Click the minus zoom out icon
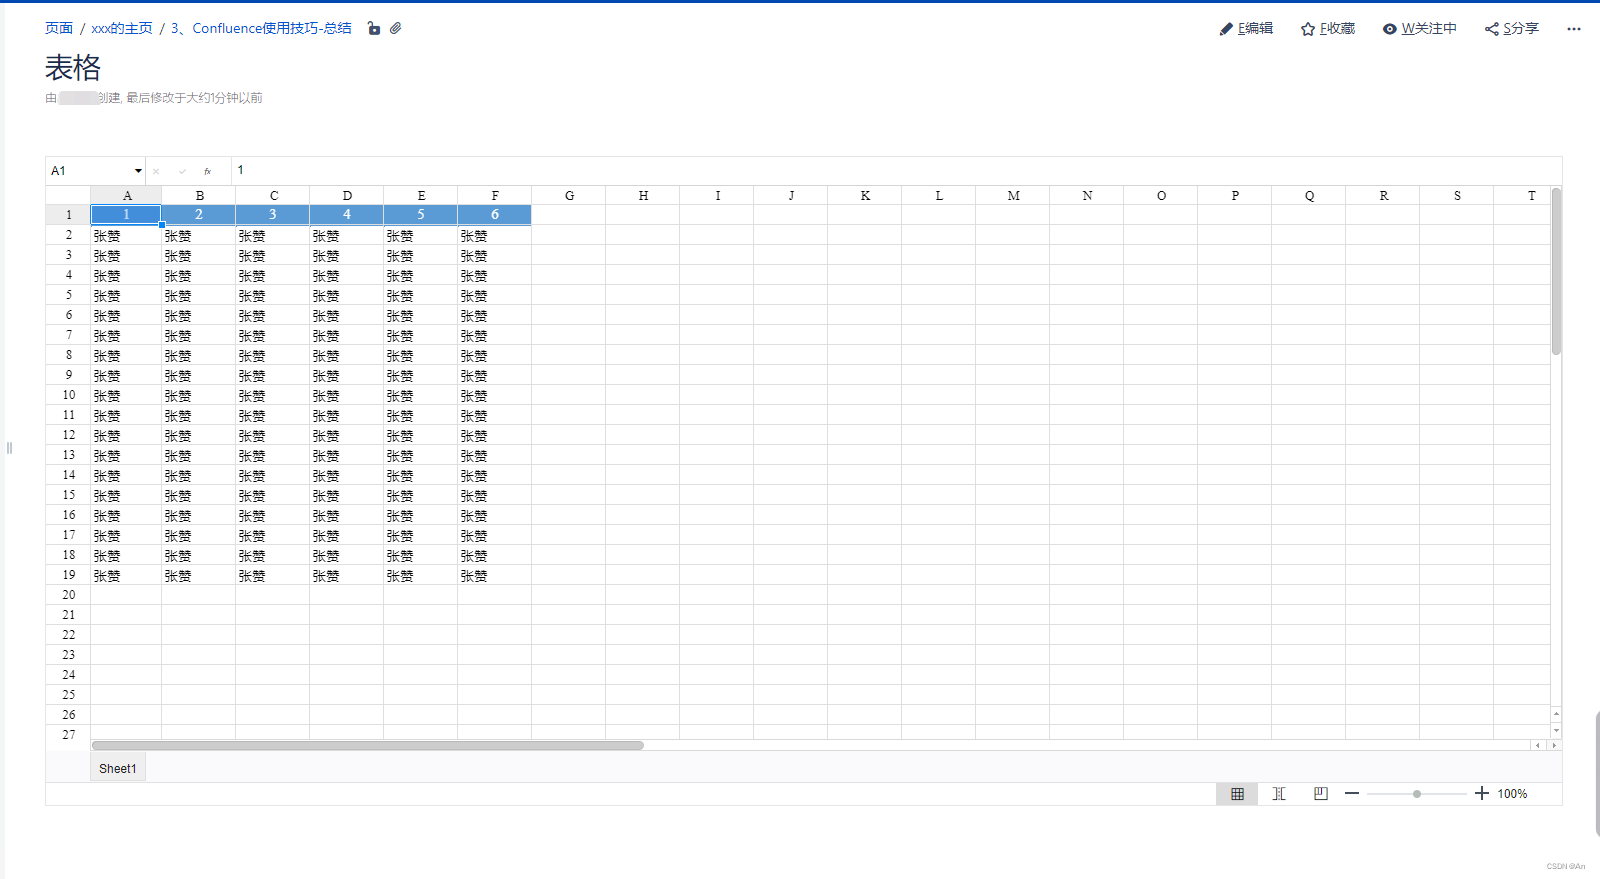Screen dimensions: 1600x879 tap(1352, 794)
